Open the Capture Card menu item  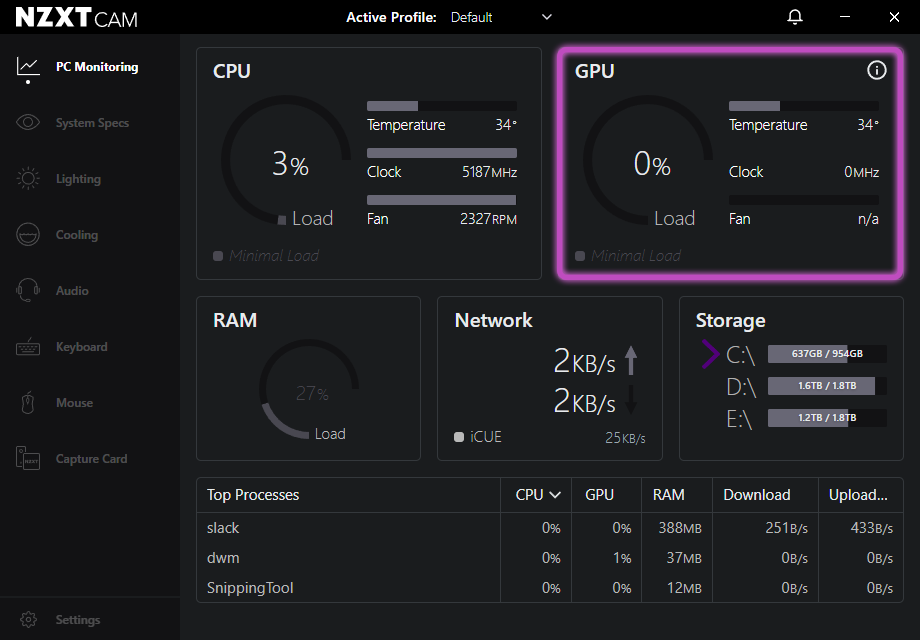(91, 459)
